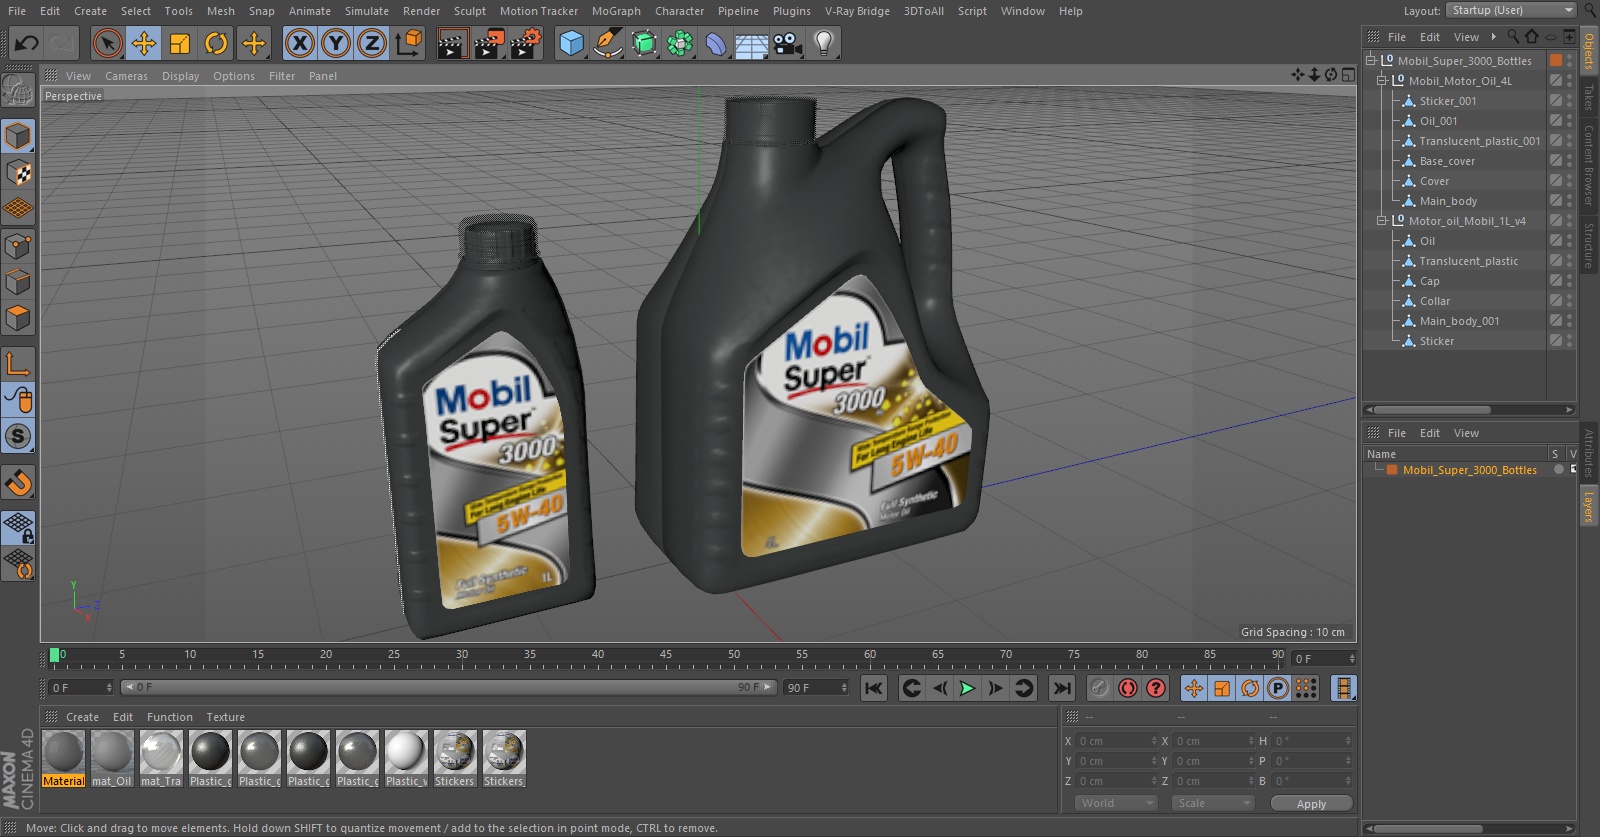Add a camera object

[788, 43]
